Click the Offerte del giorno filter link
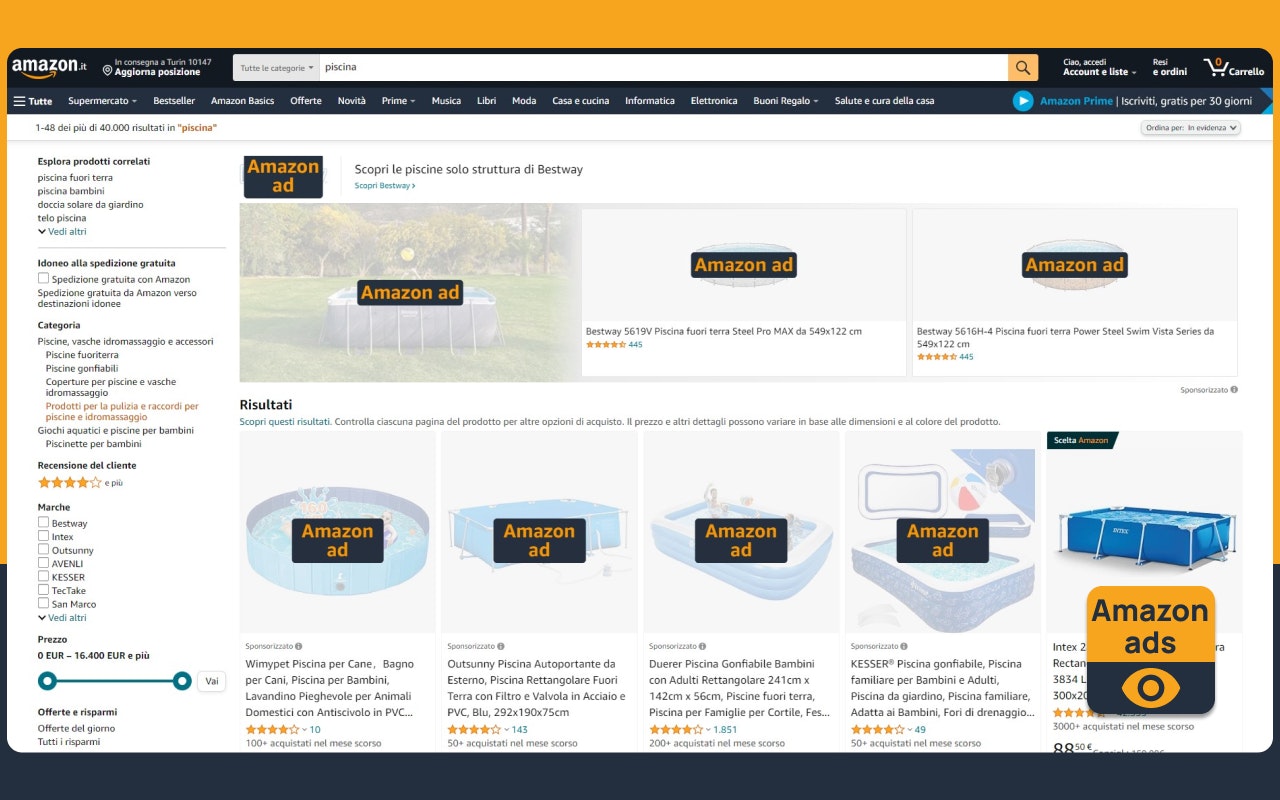The image size is (1280, 800). 76,728
